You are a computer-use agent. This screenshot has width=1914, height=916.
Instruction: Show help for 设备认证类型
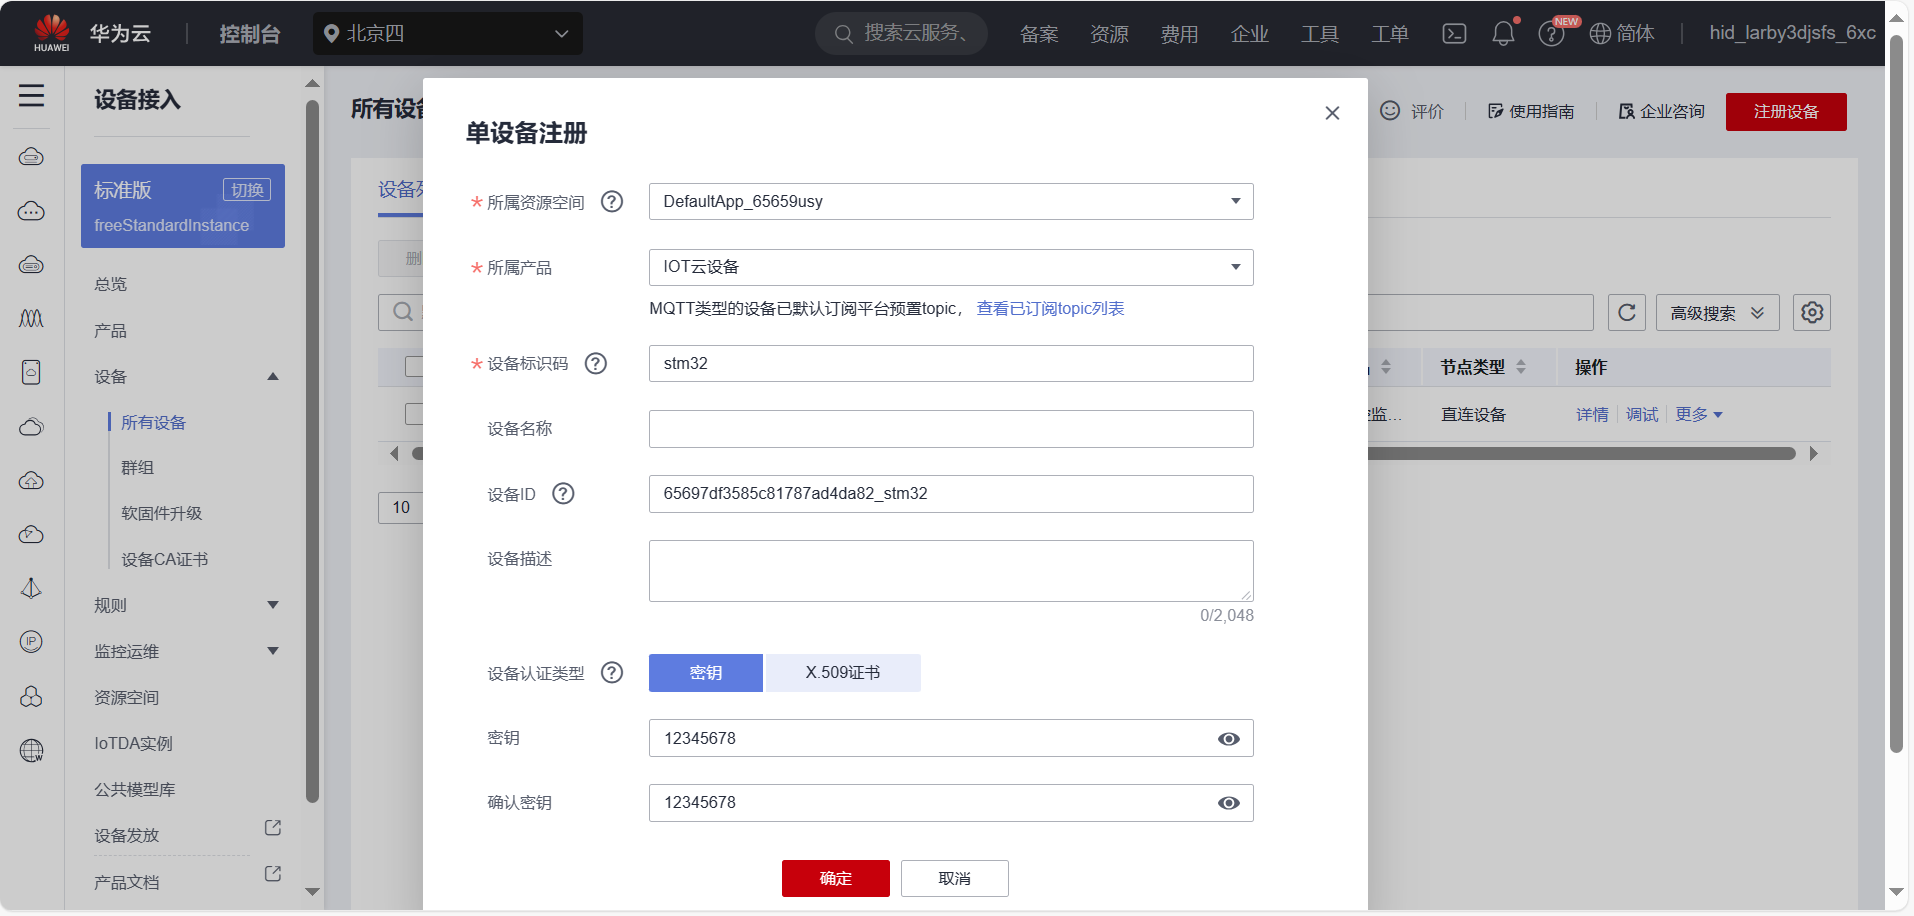pos(612,673)
